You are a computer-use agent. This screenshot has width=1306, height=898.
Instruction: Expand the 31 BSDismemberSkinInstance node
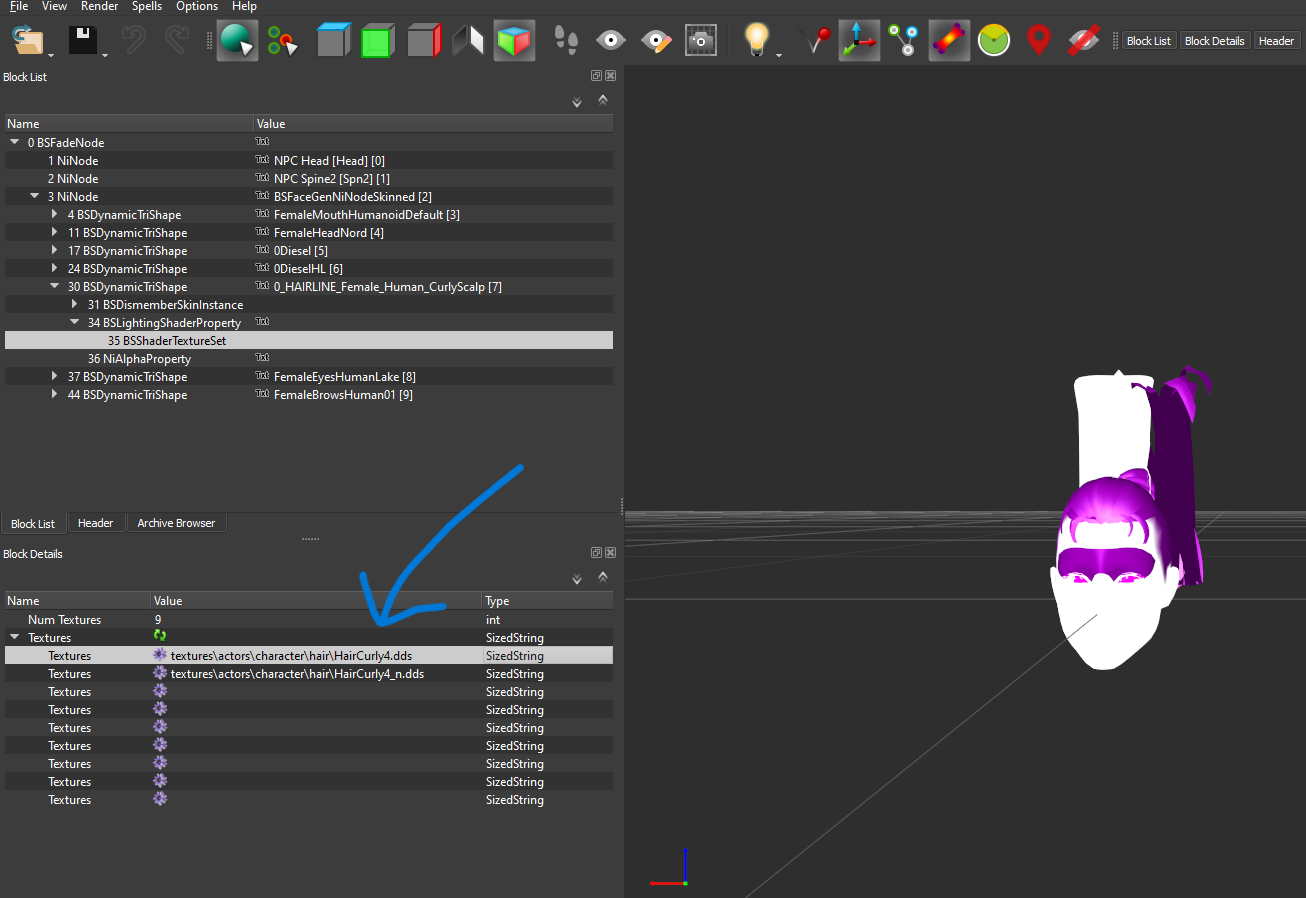(x=75, y=305)
